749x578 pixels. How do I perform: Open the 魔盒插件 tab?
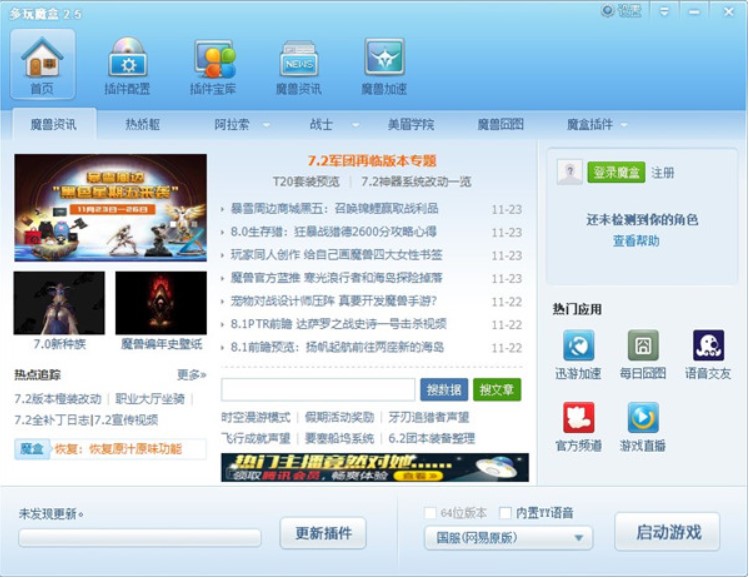click(589, 125)
